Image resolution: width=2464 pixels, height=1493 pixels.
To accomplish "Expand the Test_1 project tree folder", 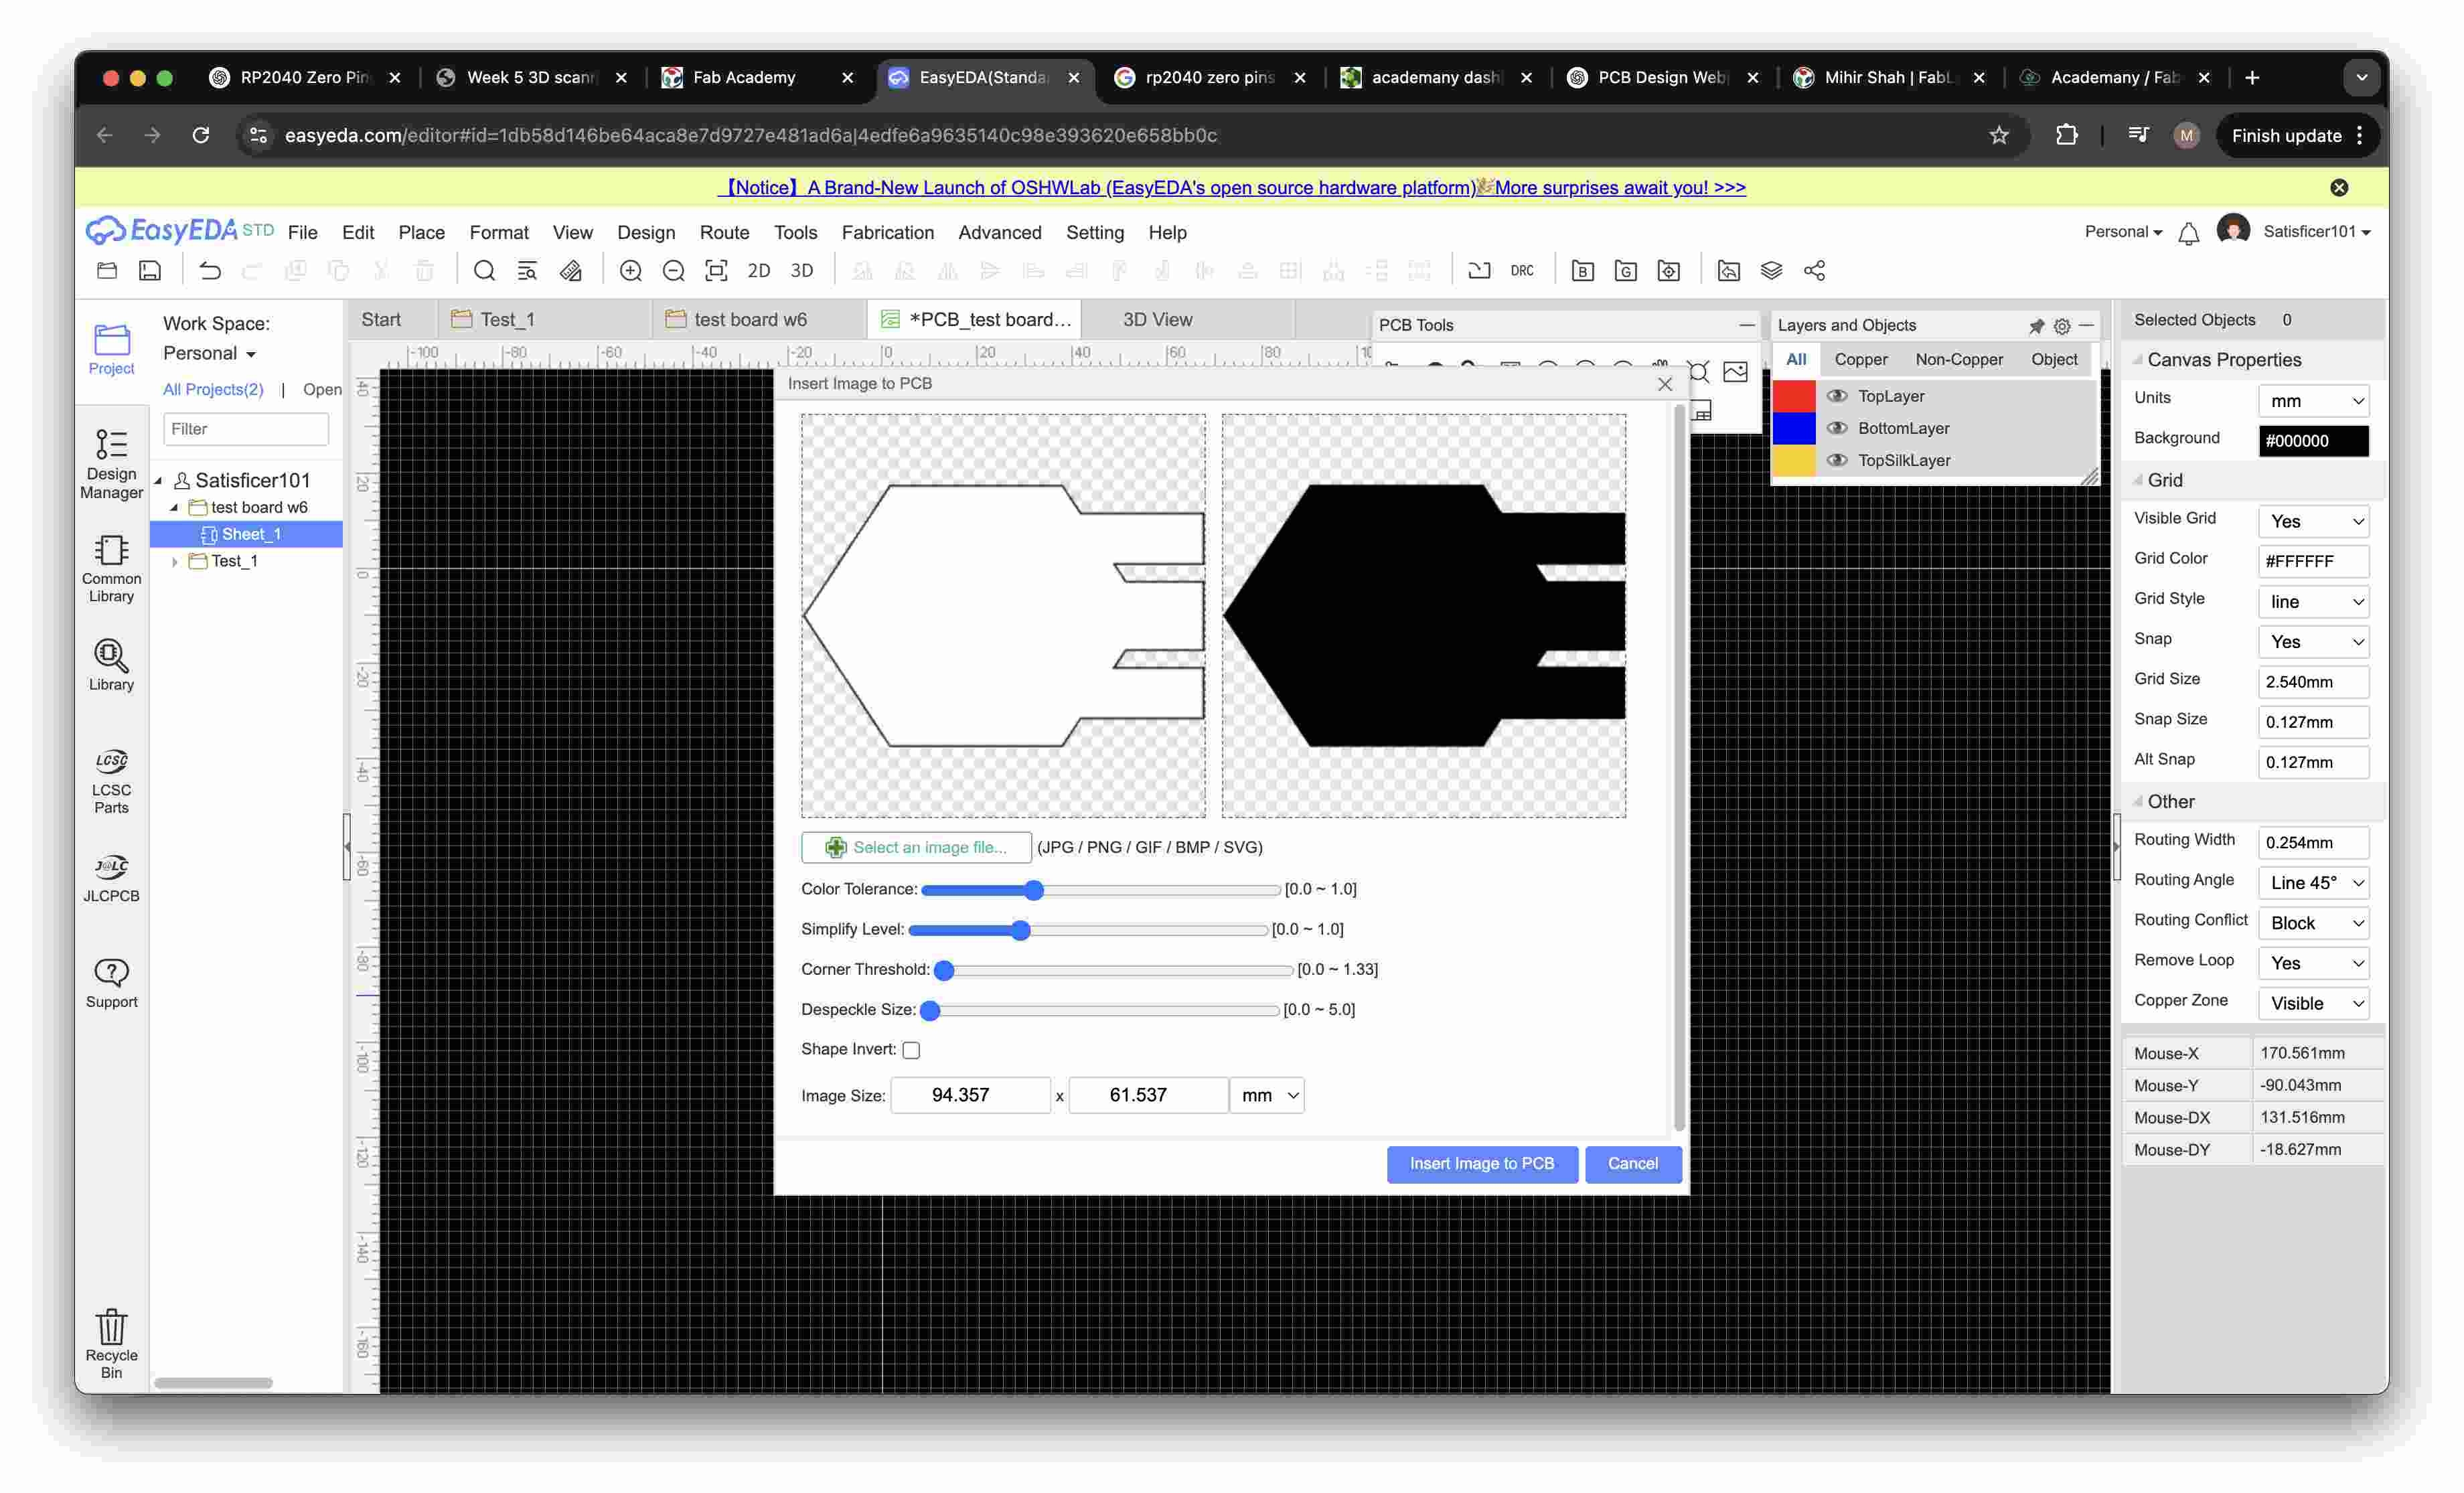I will click(x=175, y=561).
